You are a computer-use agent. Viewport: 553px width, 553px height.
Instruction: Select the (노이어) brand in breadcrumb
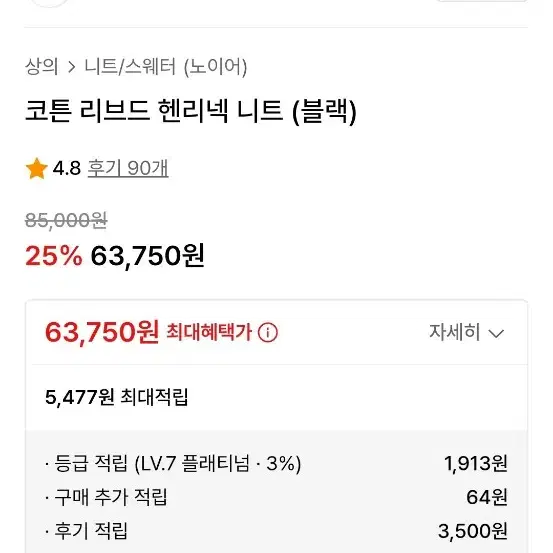click(215, 67)
